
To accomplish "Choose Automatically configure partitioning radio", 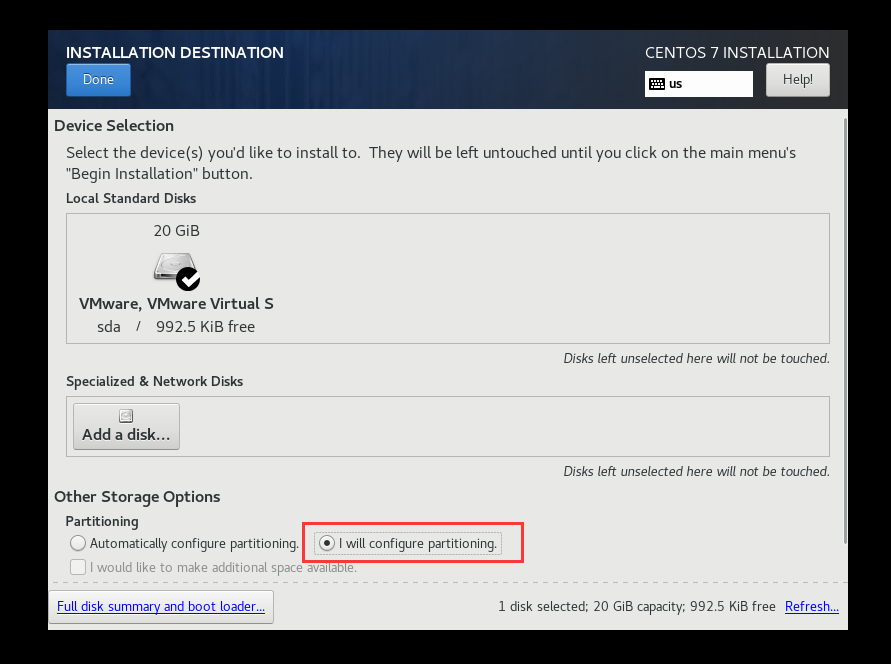I will [78, 544].
